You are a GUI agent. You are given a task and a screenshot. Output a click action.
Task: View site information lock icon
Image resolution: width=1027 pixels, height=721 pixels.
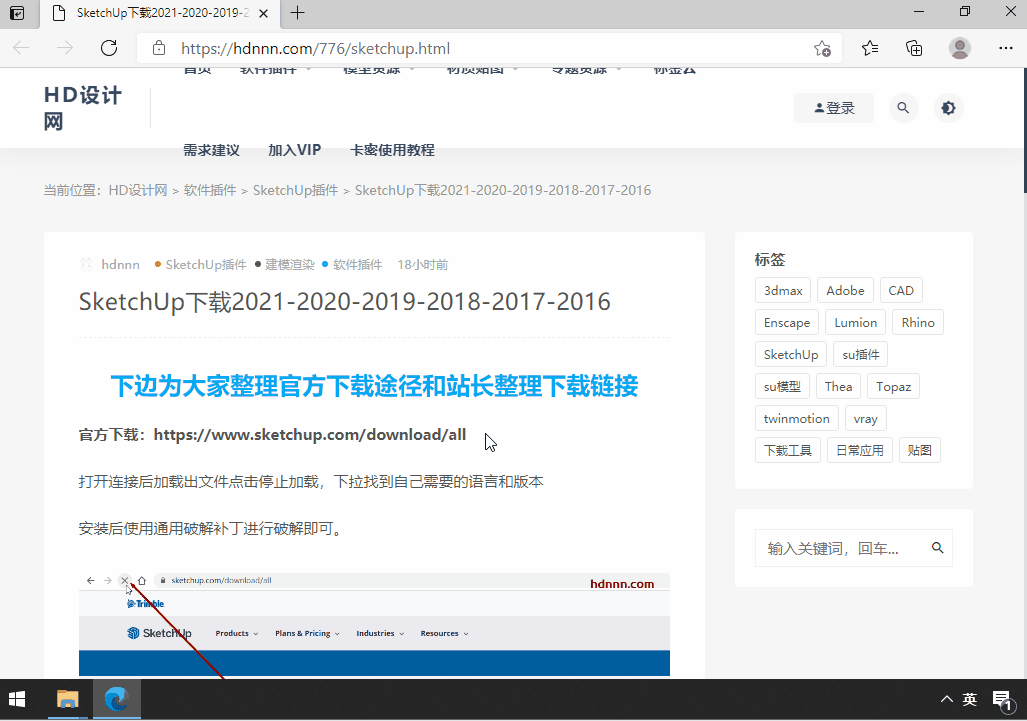159,48
